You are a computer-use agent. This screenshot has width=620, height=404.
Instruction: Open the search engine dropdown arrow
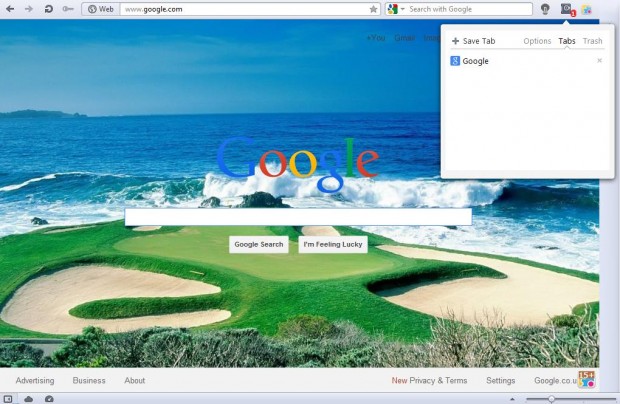pyautogui.click(x=403, y=9)
